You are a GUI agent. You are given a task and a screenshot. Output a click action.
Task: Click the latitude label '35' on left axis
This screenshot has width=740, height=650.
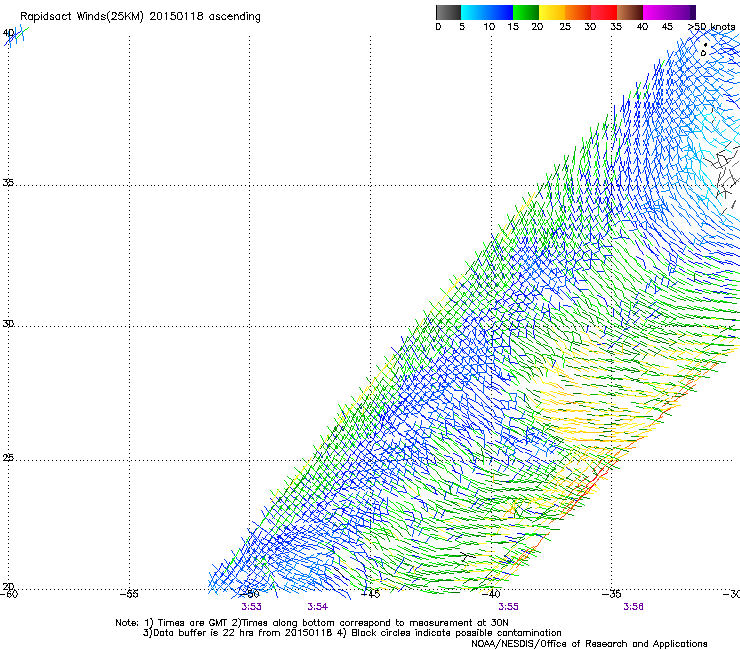tap(8, 183)
